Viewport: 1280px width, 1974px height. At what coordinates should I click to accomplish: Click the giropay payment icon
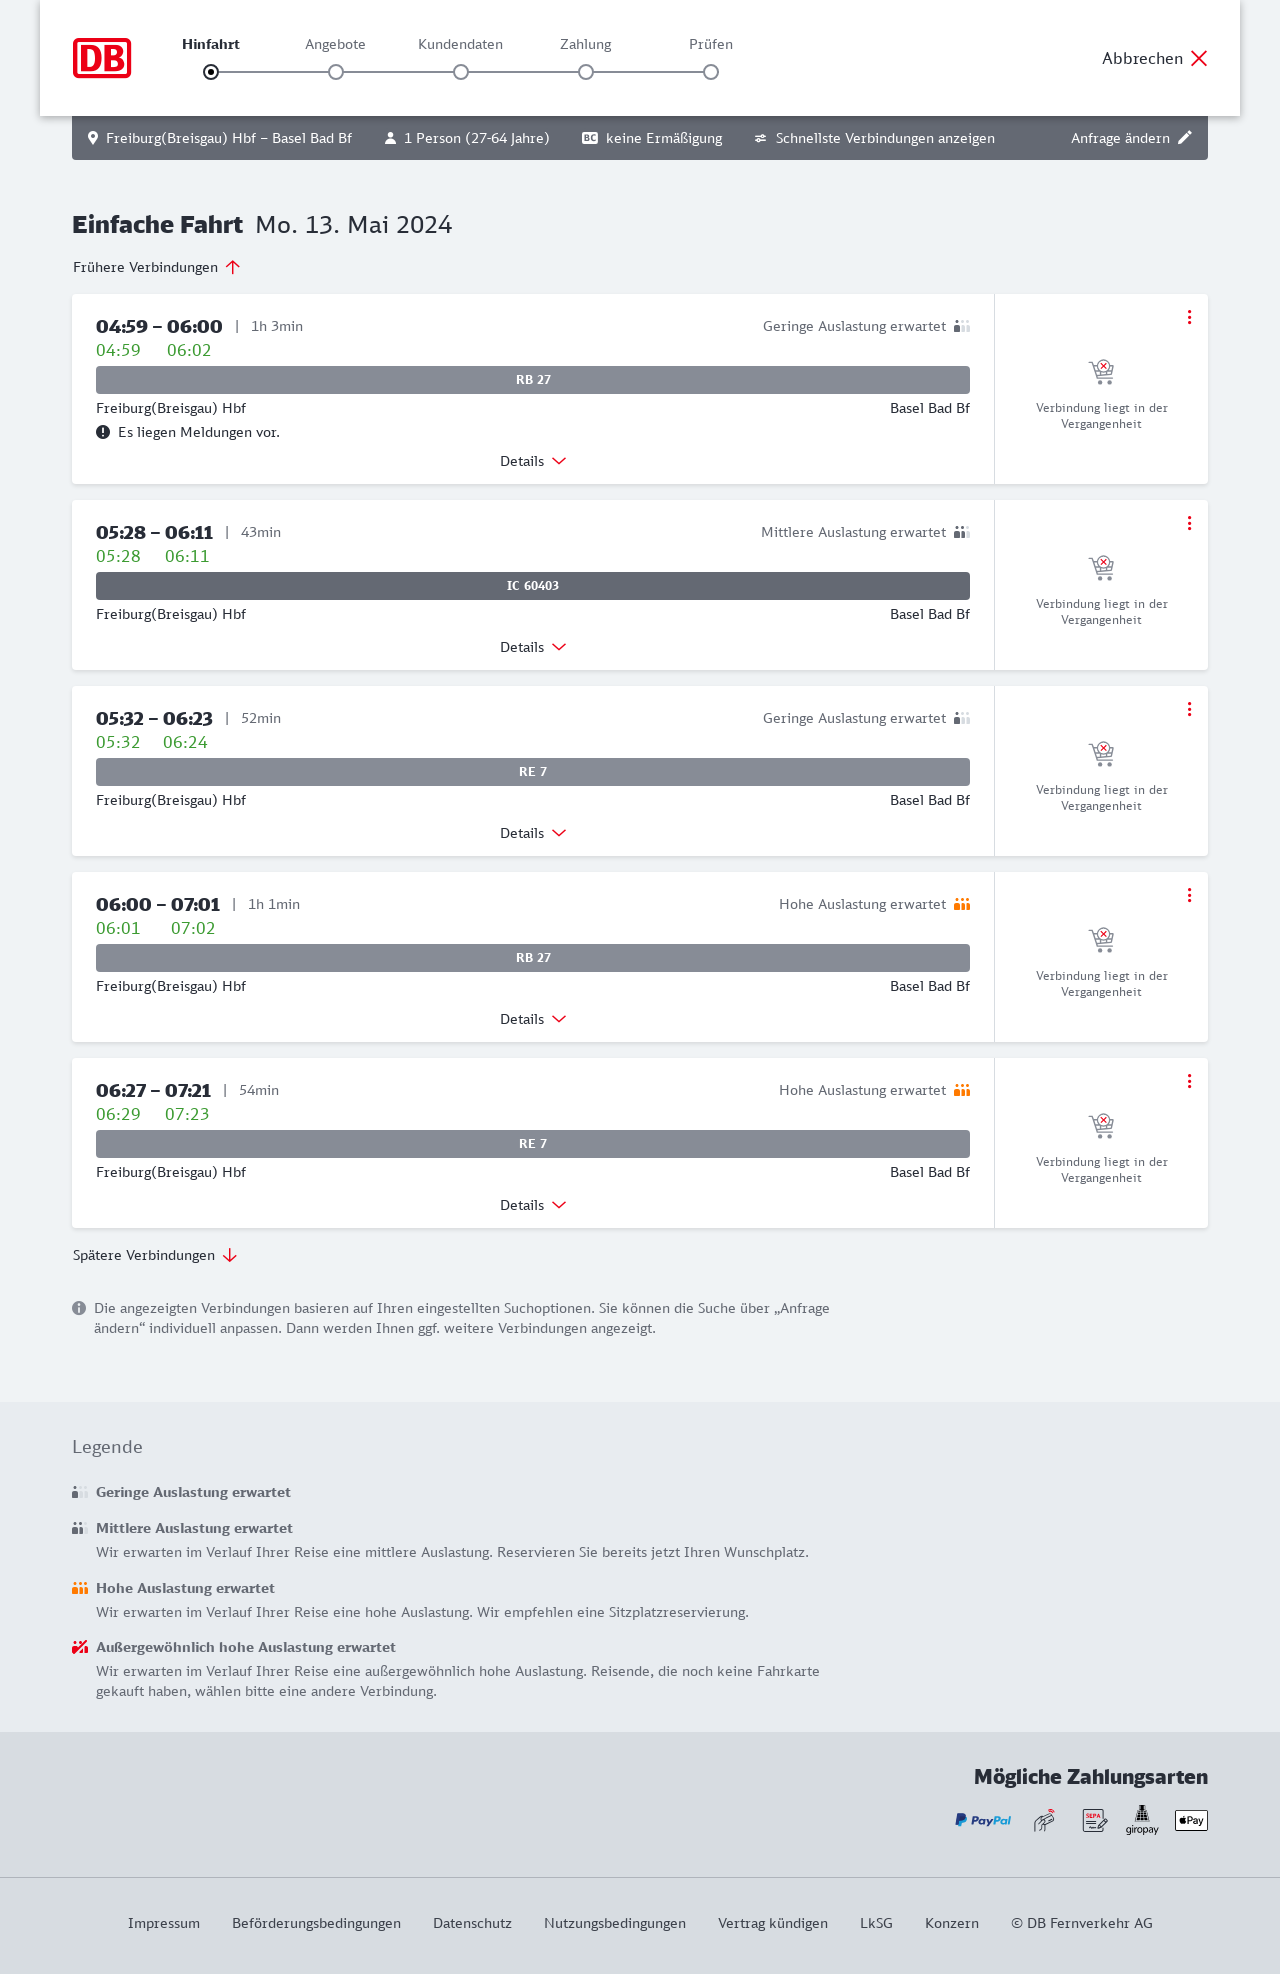[1142, 1820]
